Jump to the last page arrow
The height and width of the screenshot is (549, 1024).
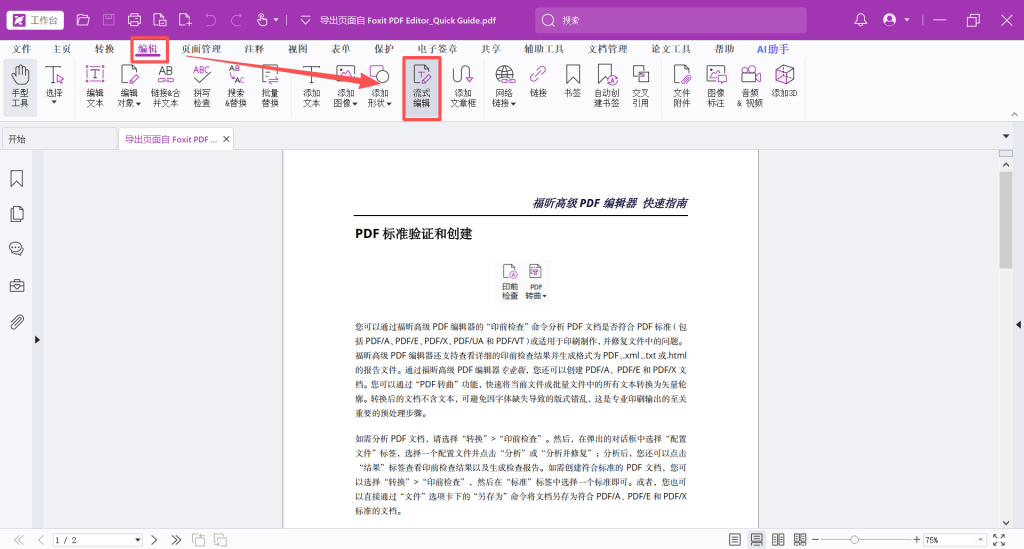(176, 540)
